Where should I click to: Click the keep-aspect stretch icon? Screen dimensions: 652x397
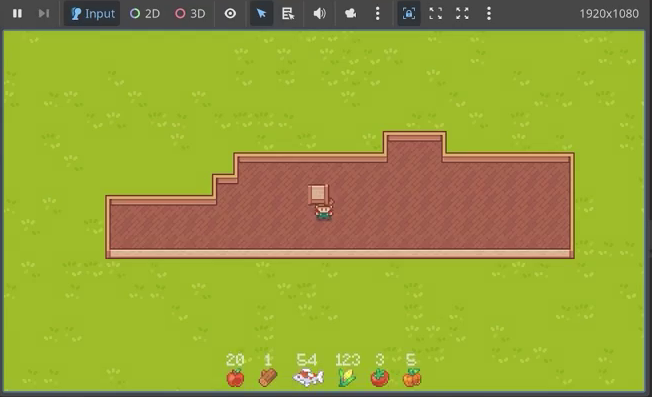435,13
